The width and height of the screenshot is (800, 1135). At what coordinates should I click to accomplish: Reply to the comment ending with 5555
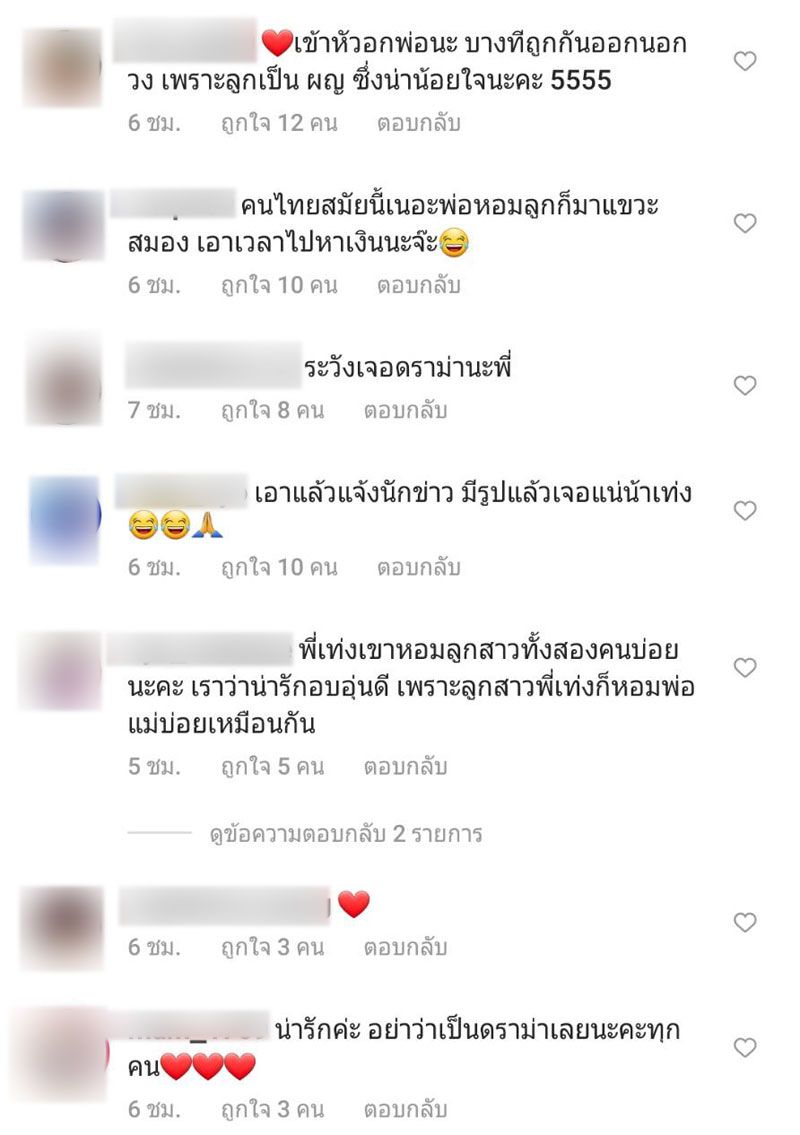[x=418, y=123]
